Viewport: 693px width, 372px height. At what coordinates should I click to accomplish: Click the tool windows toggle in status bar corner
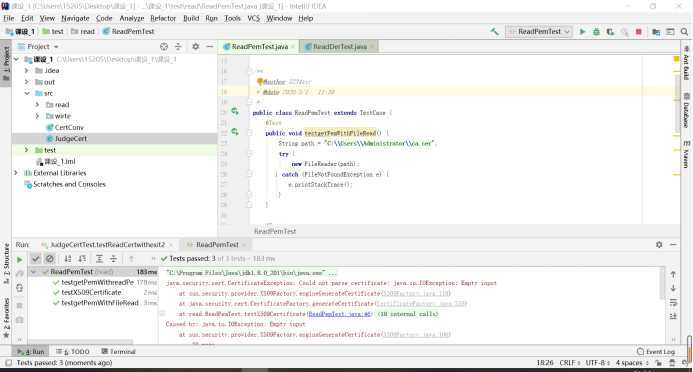8,363
